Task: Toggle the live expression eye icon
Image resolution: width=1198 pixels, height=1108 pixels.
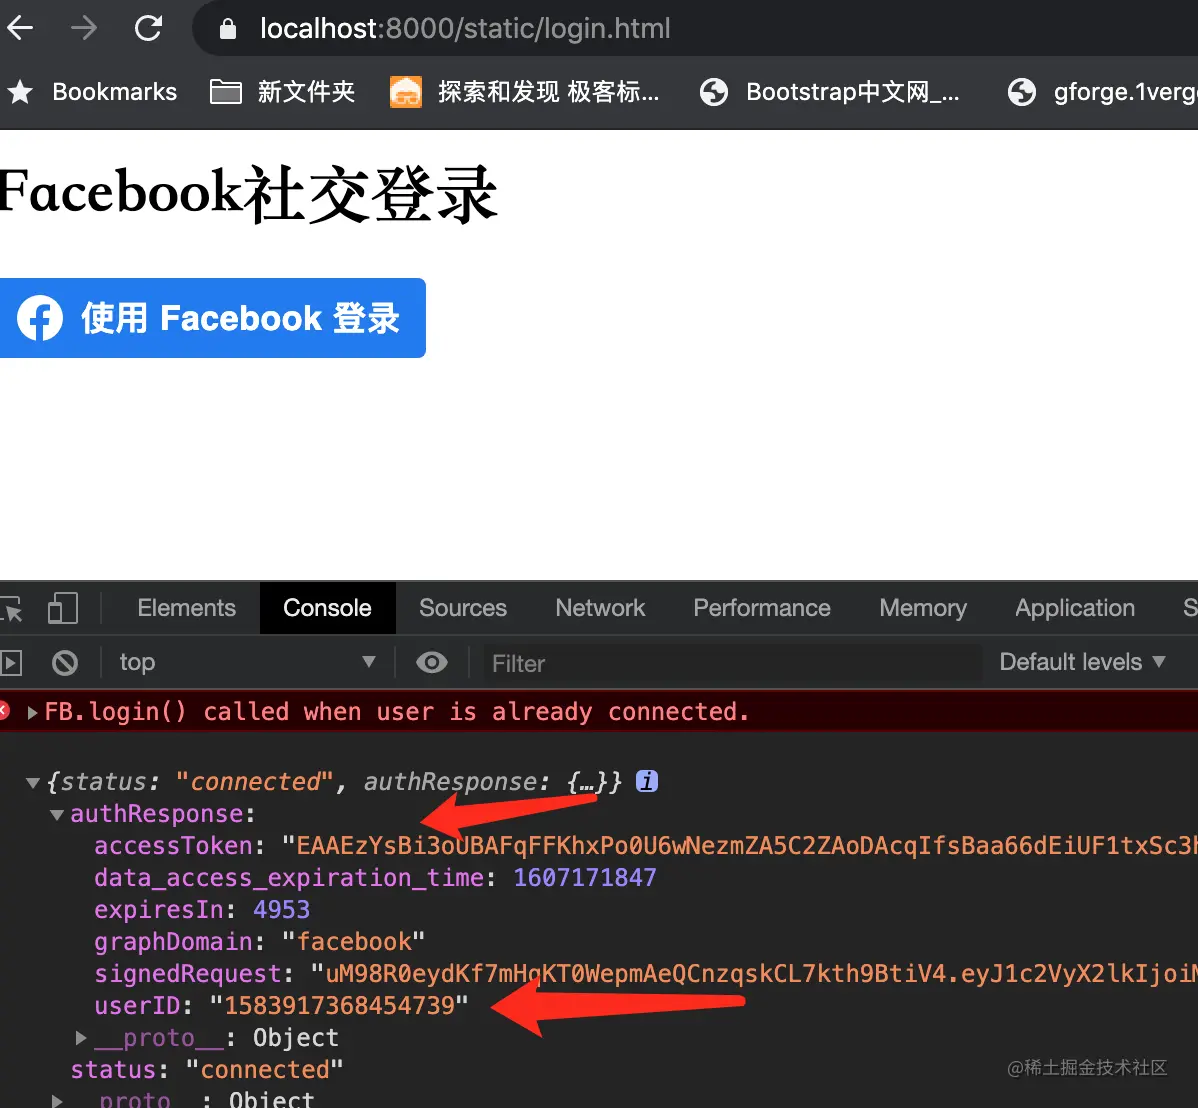Action: 432,663
